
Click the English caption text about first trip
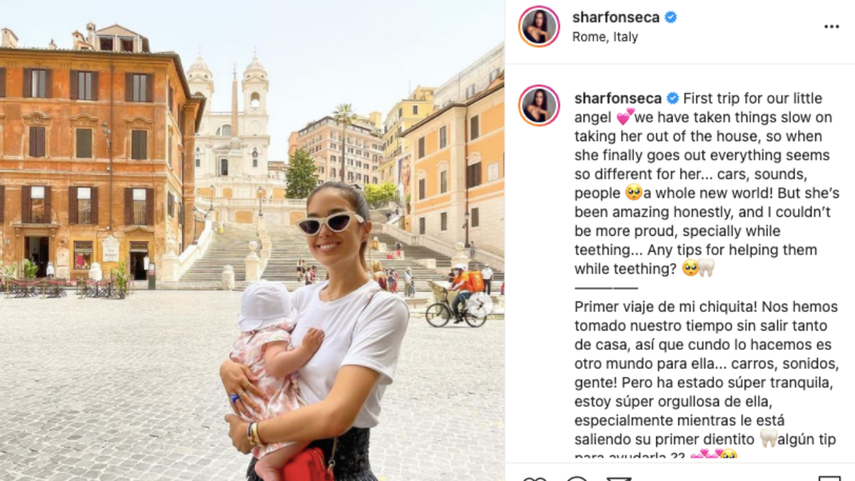click(x=707, y=183)
